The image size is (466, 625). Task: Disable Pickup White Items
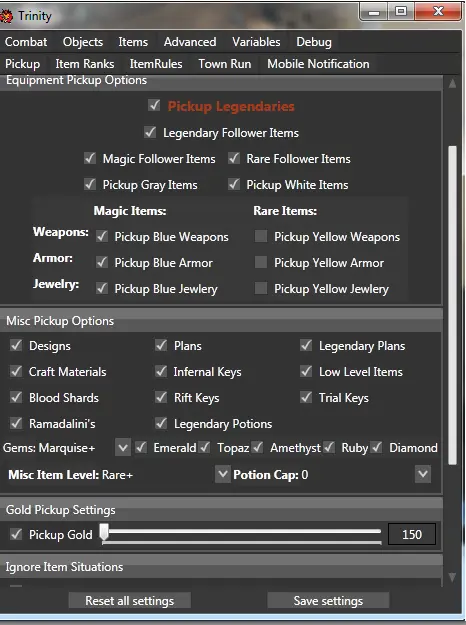[234, 184]
